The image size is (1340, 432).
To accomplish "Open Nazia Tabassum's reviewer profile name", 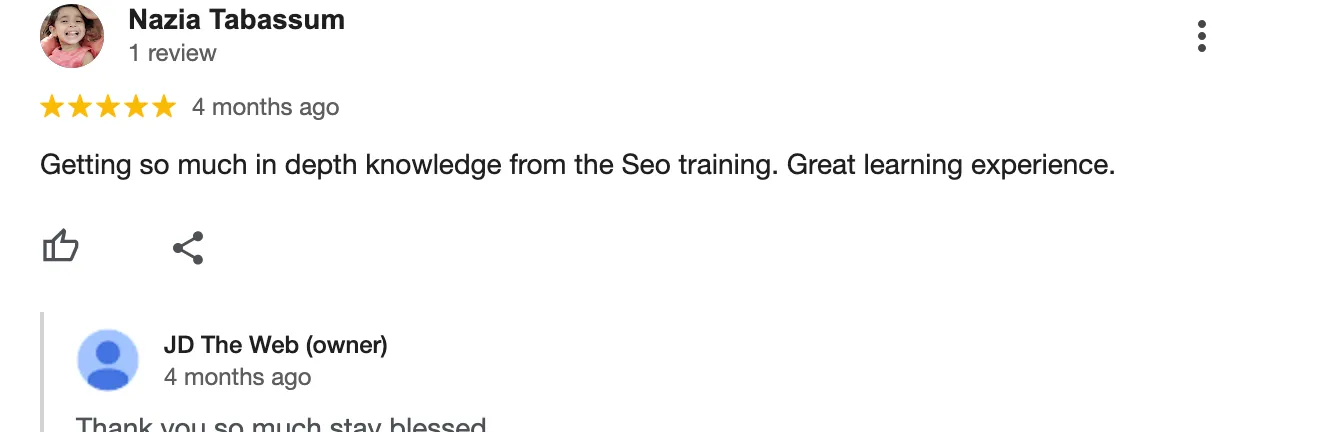I will pos(236,20).
